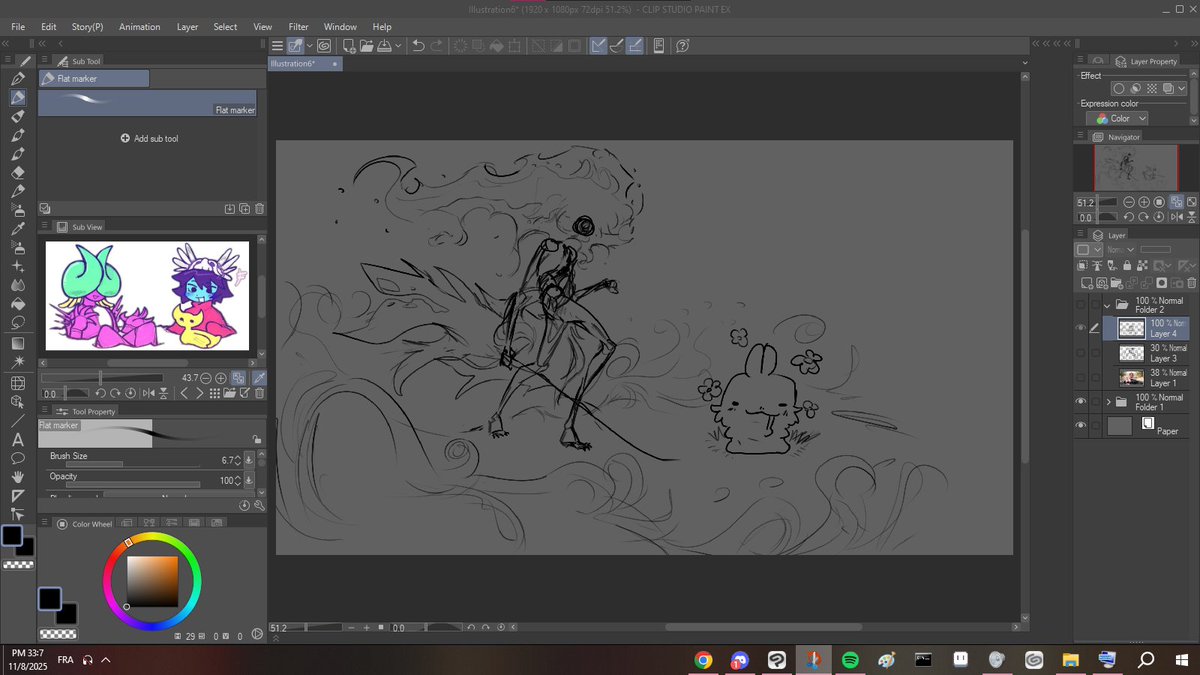Viewport: 1200px width, 675px height.
Task: Toggle the Lock layer padlock in the Layer panel
Action: point(1128,265)
